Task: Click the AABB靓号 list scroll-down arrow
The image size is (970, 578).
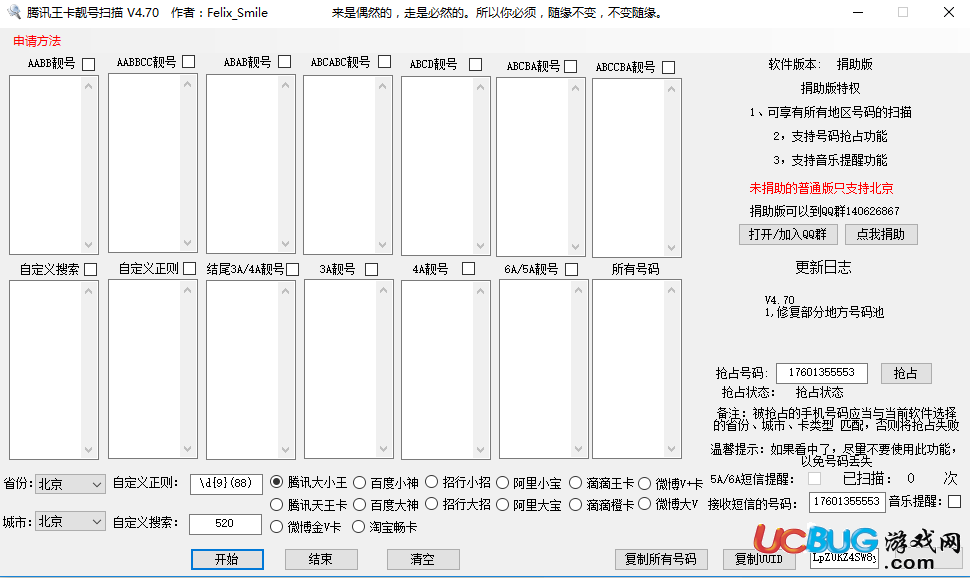Action: 88,244
